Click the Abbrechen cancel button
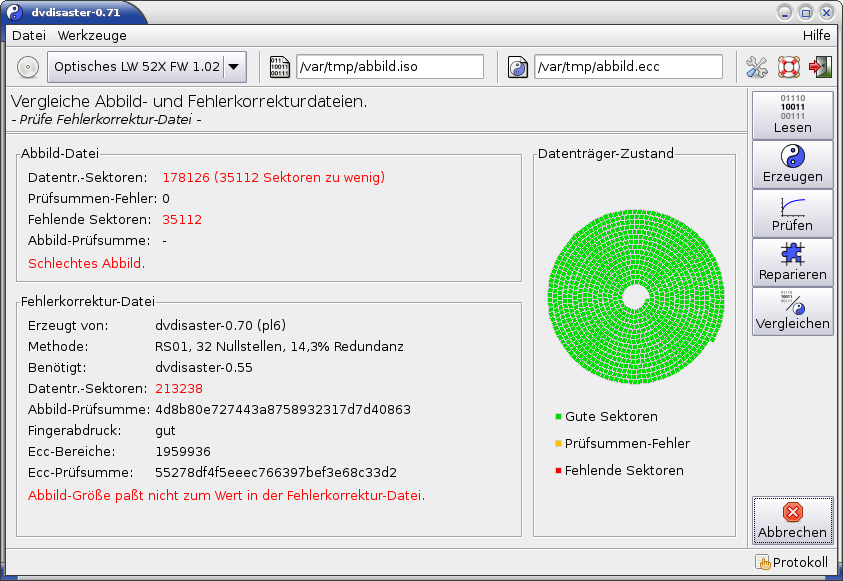843x581 pixels. [792, 520]
